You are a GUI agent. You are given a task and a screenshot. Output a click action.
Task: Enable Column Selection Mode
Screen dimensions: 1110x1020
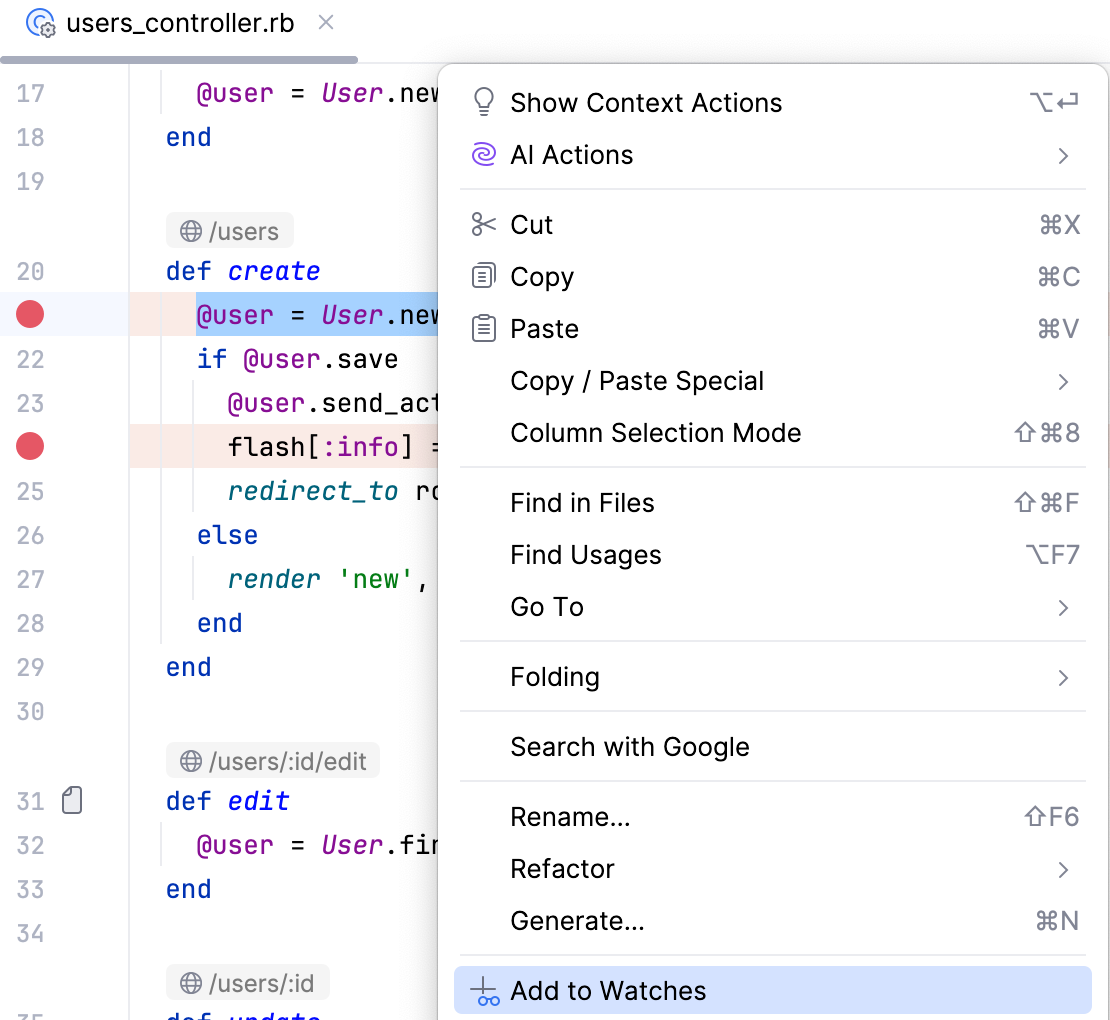(655, 432)
